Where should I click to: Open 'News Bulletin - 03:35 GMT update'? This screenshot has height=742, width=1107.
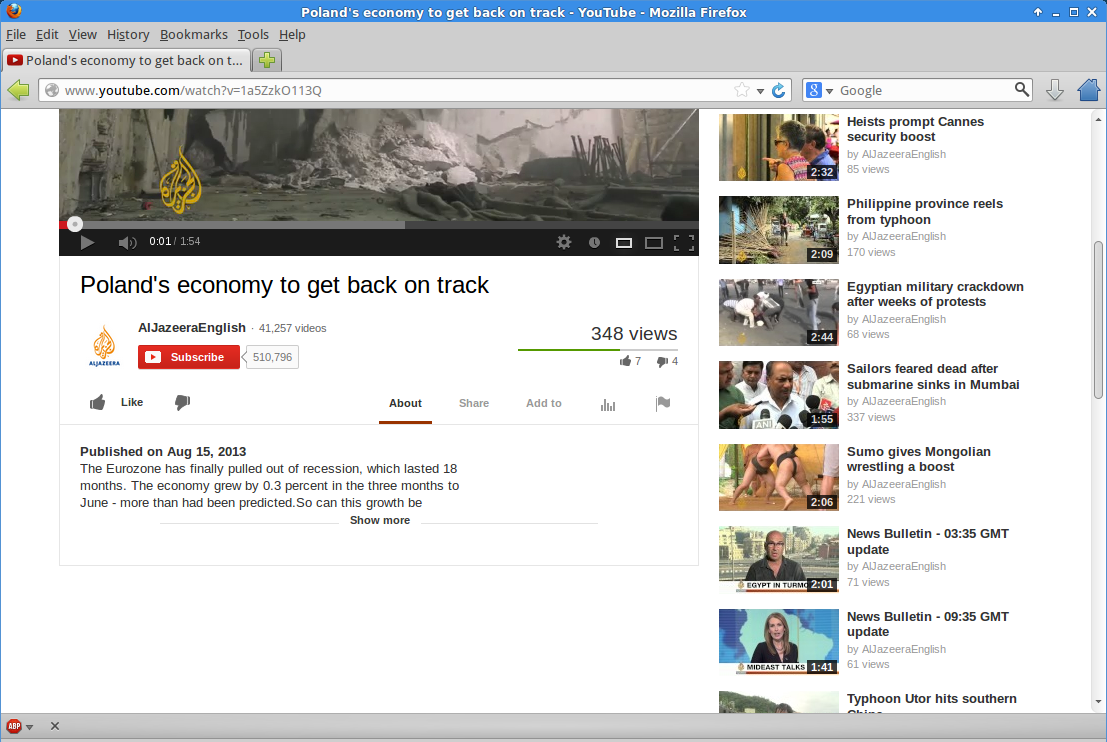tap(928, 541)
